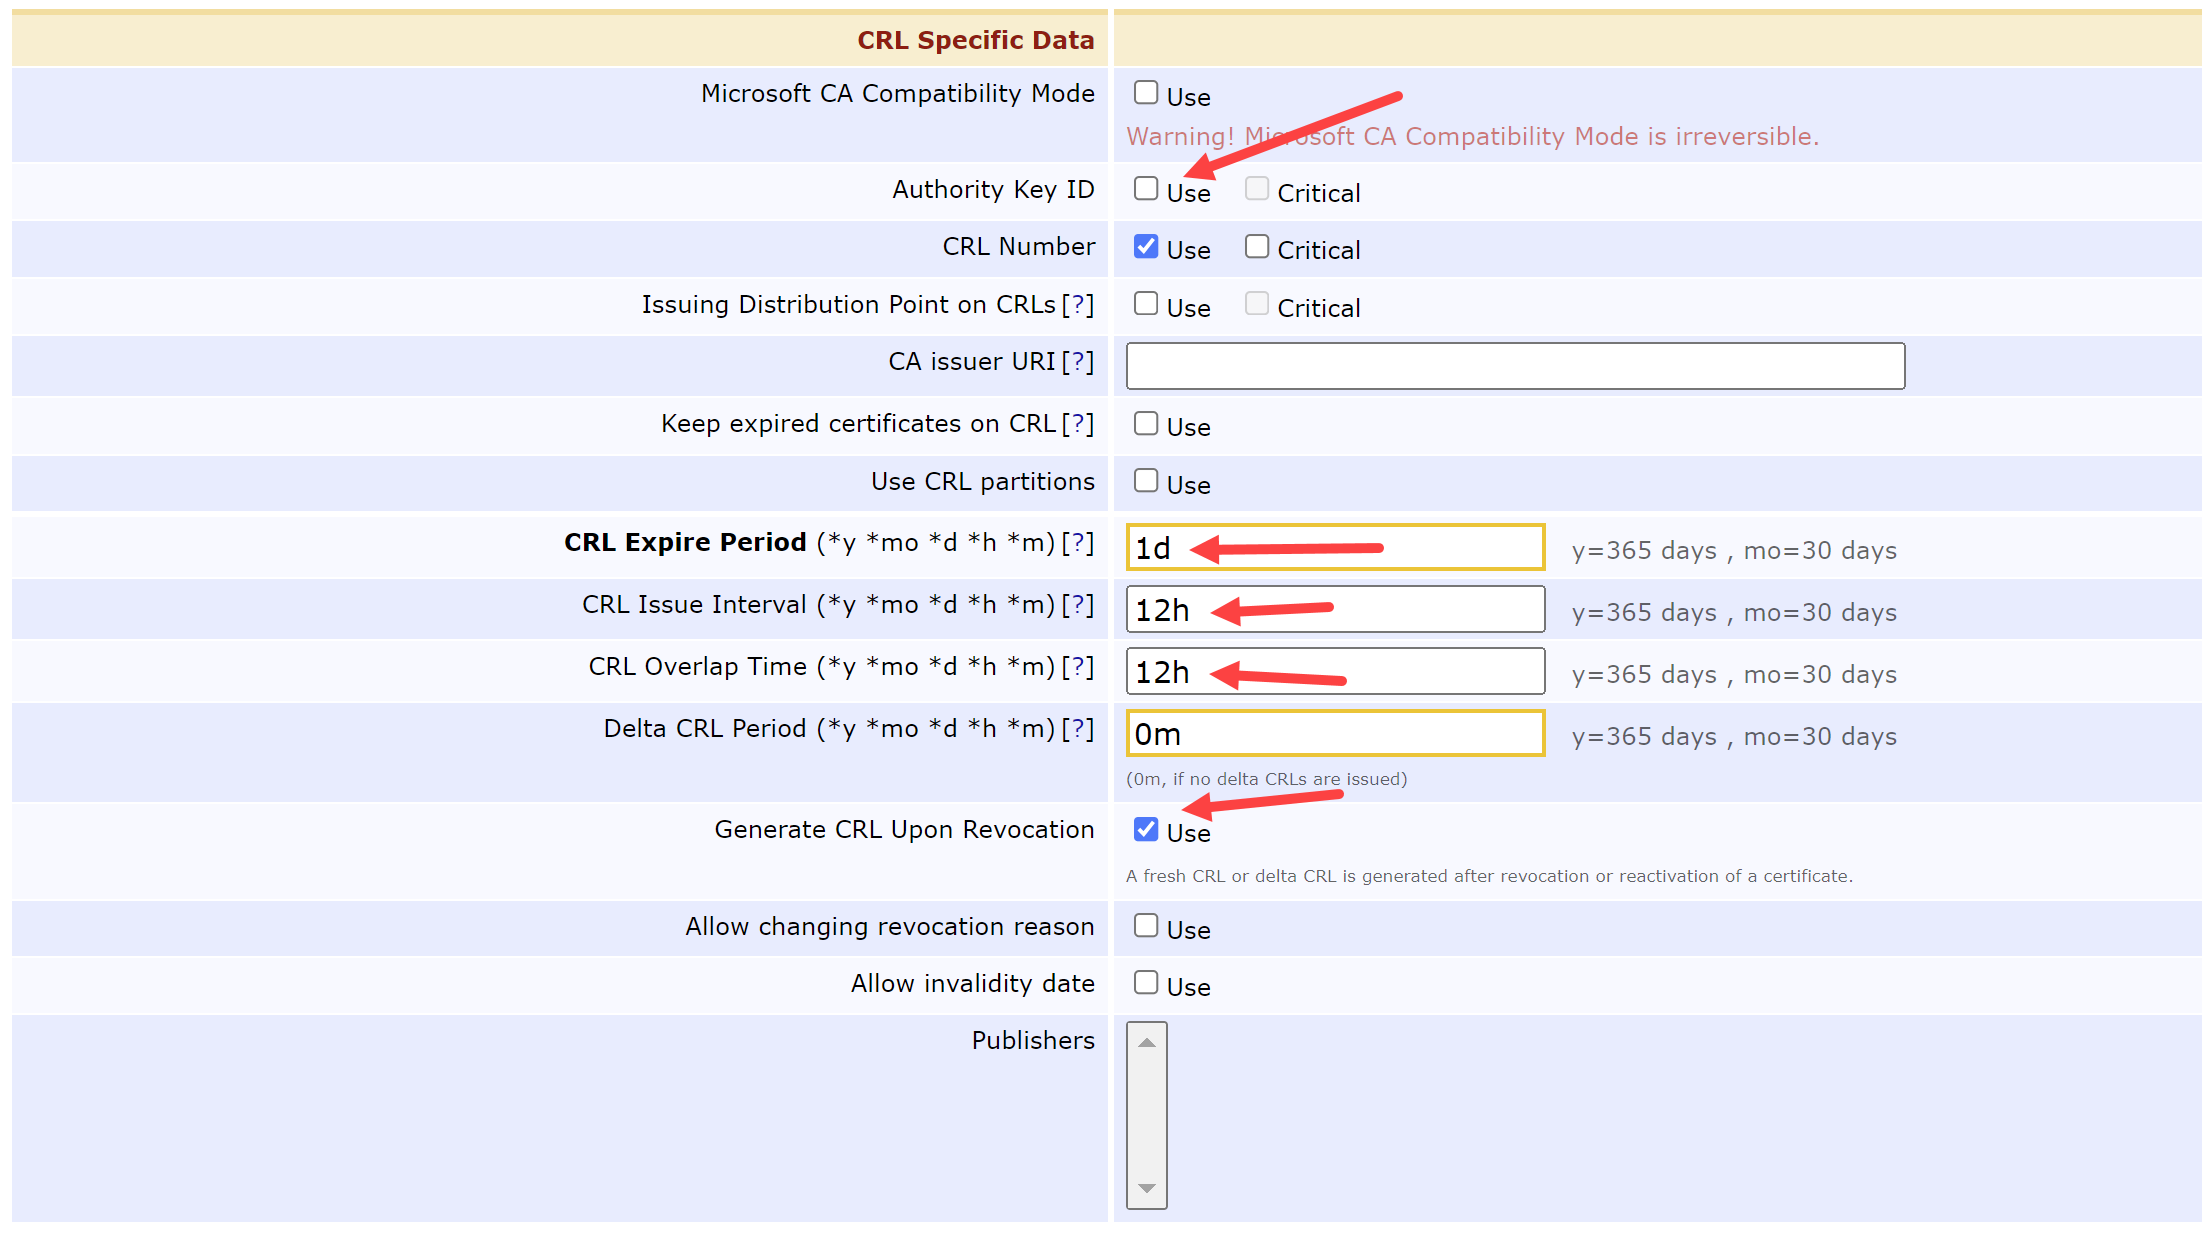Disable Generate CRL Upon Revocation
Viewport: 2202px width, 1239px height.
click(x=1146, y=829)
